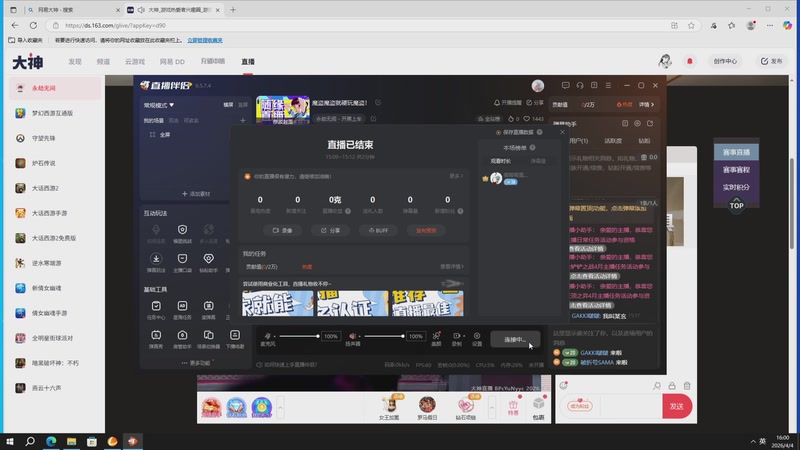
Task: Mute the 扬声器 speaker icon
Action: click(352, 336)
